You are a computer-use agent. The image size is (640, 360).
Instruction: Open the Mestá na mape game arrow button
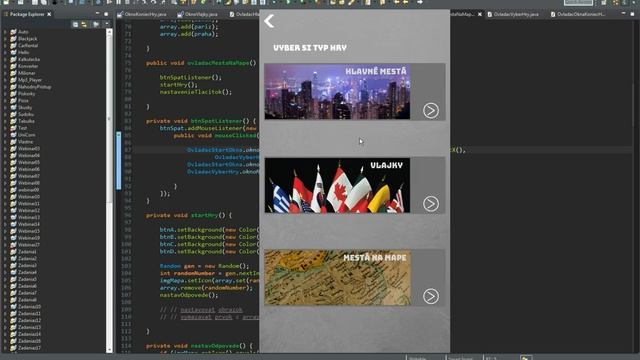click(431, 296)
